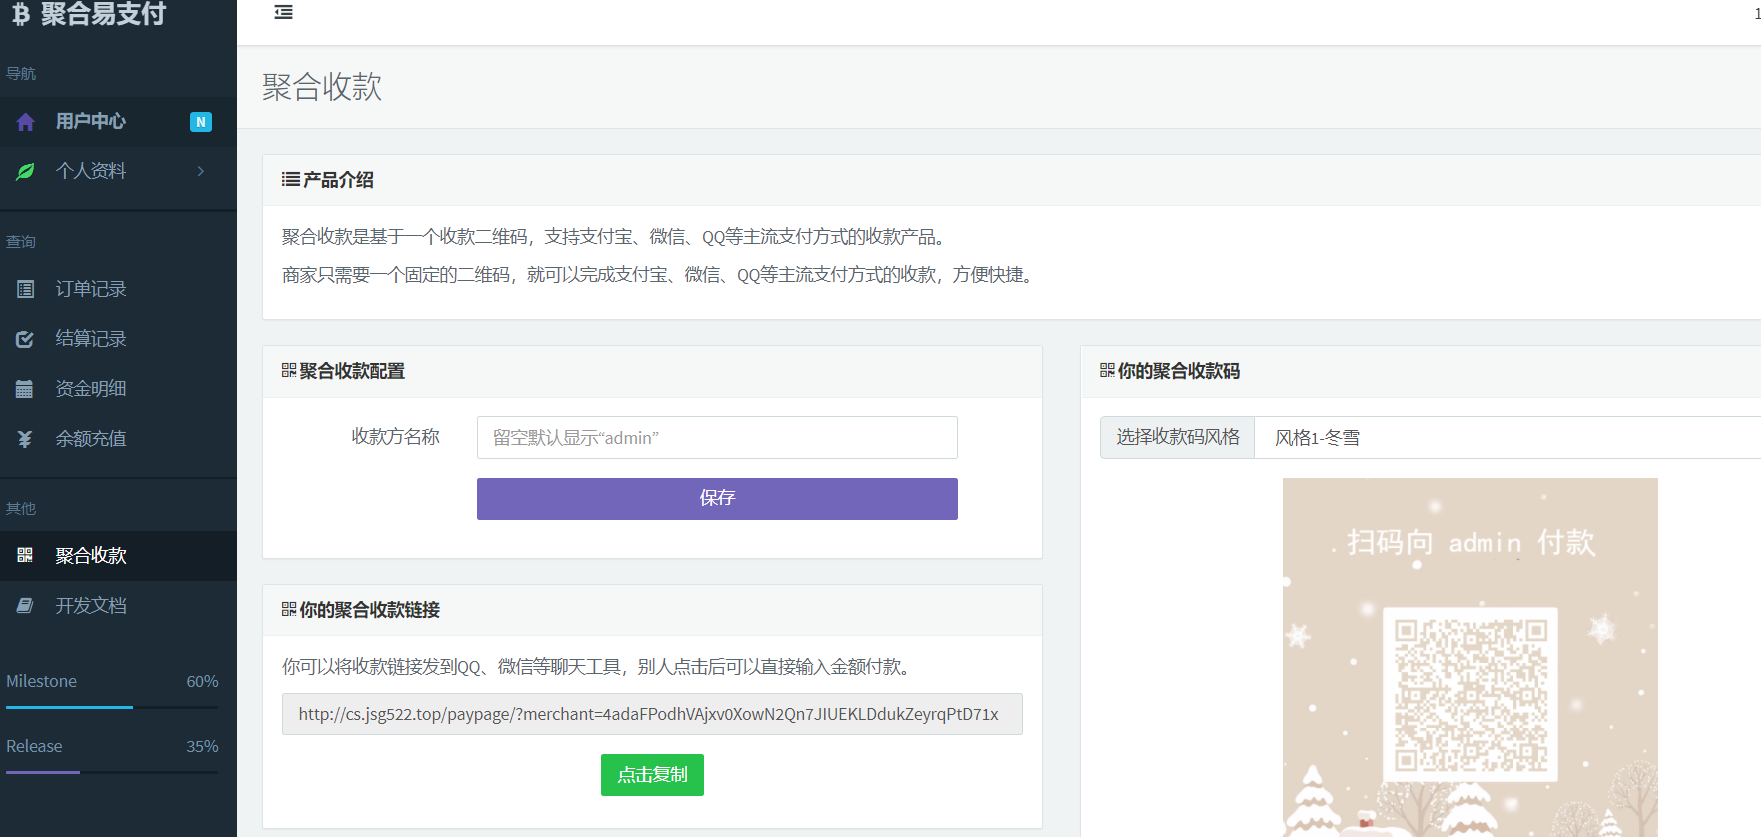Click the QR icon beside 聚合收款 menu
Image resolution: width=1761 pixels, height=837 pixels.
pos(25,555)
